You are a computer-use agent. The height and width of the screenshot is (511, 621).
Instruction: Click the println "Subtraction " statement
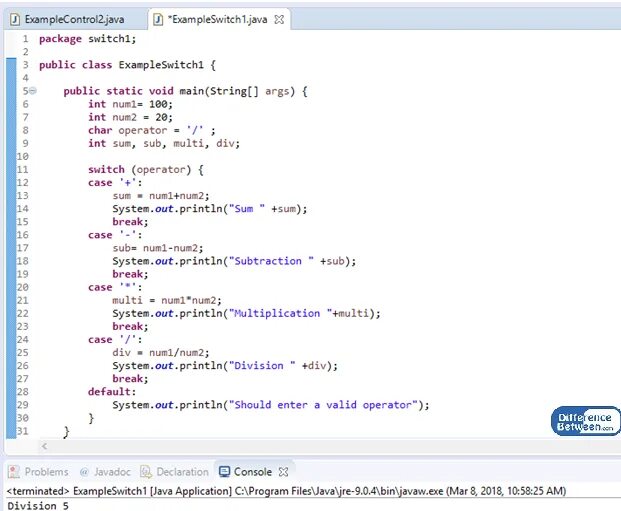(234, 261)
